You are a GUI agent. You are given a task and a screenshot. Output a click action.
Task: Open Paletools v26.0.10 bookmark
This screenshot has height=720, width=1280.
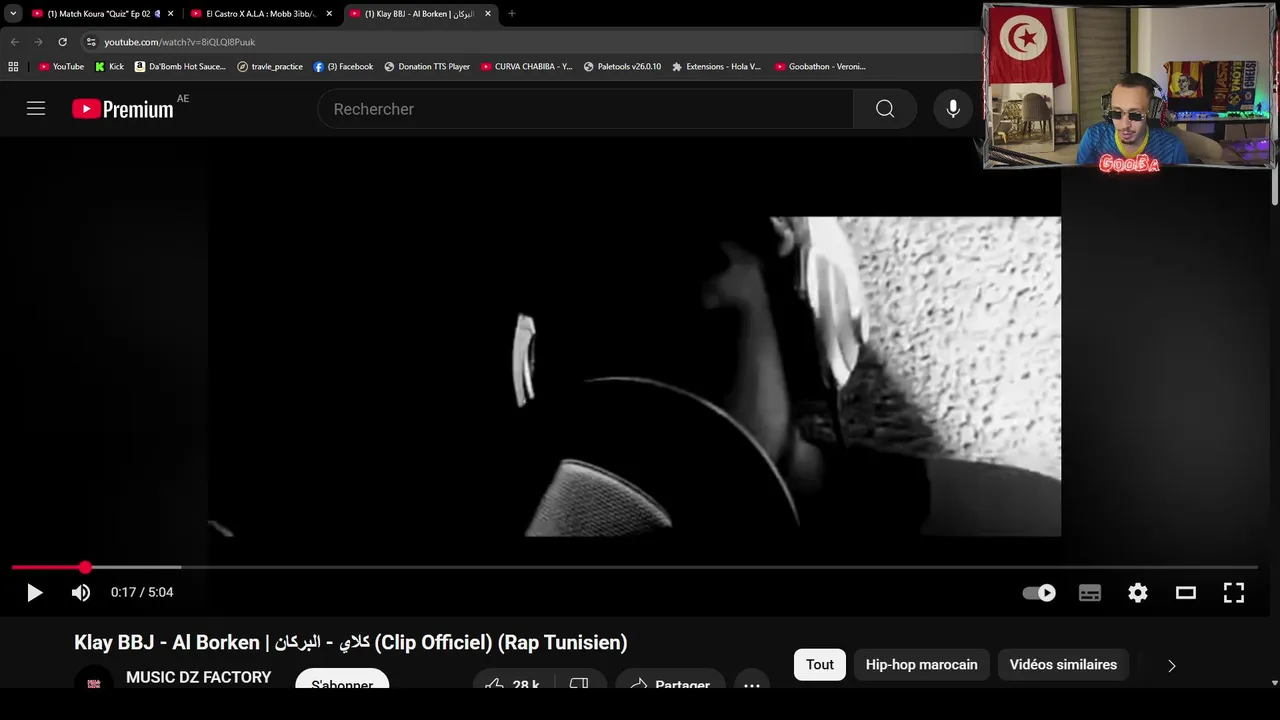622,67
